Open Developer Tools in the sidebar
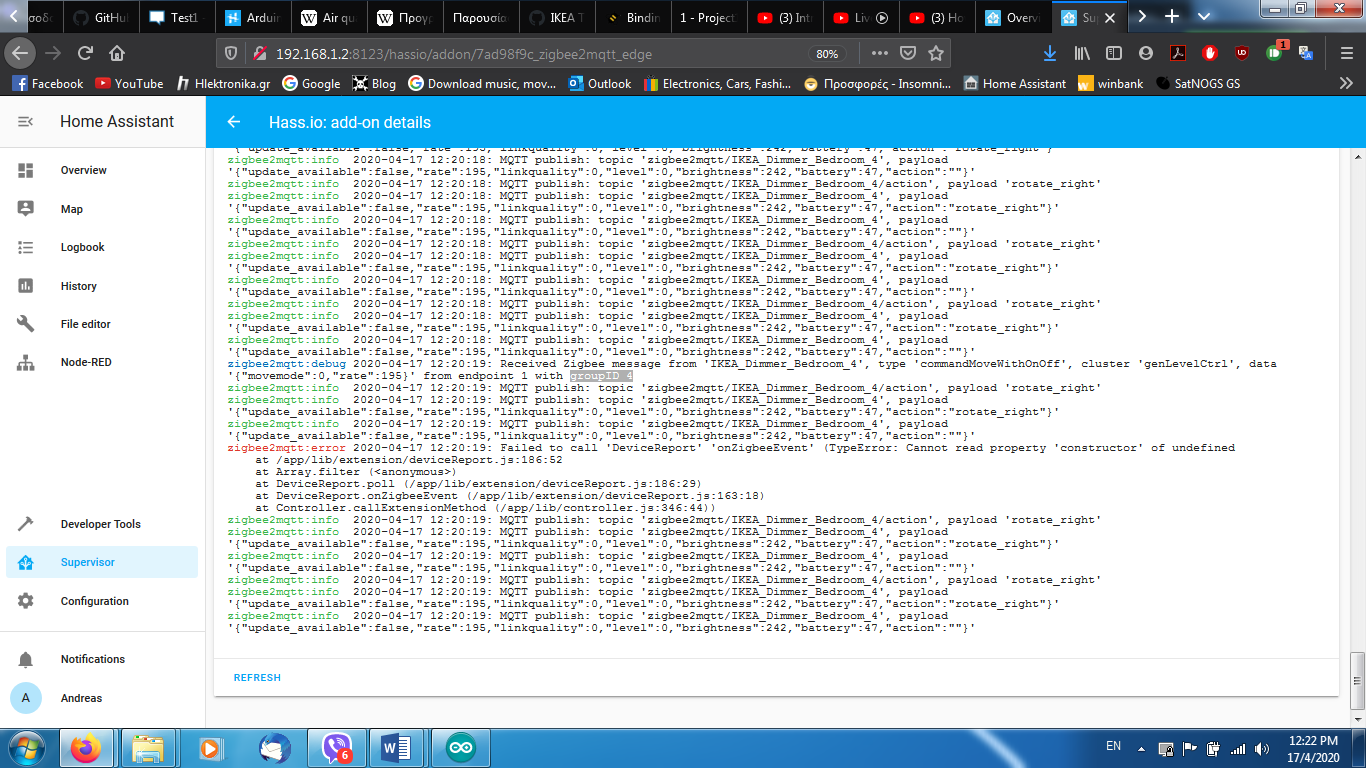 (x=101, y=523)
